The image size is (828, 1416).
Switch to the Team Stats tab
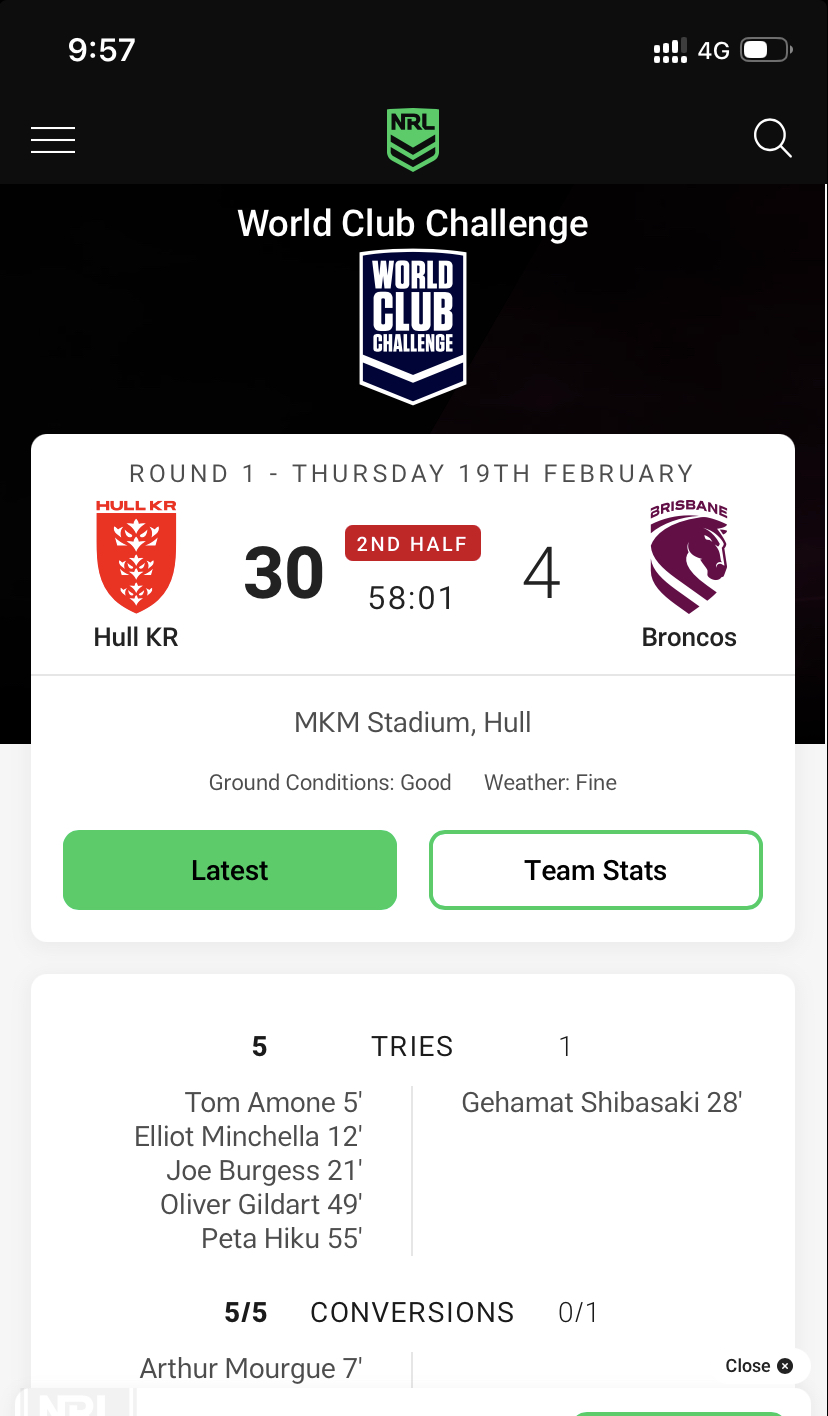[596, 870]
